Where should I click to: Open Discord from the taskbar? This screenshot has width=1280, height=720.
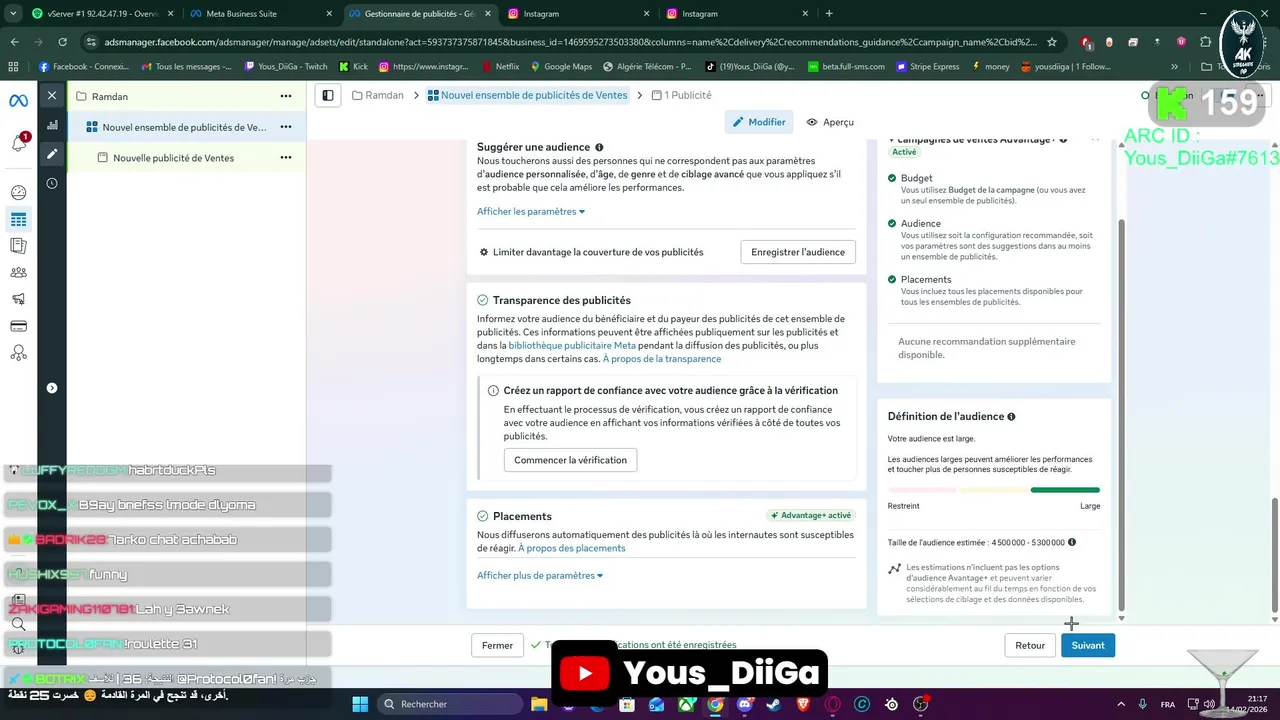point(745,704)
